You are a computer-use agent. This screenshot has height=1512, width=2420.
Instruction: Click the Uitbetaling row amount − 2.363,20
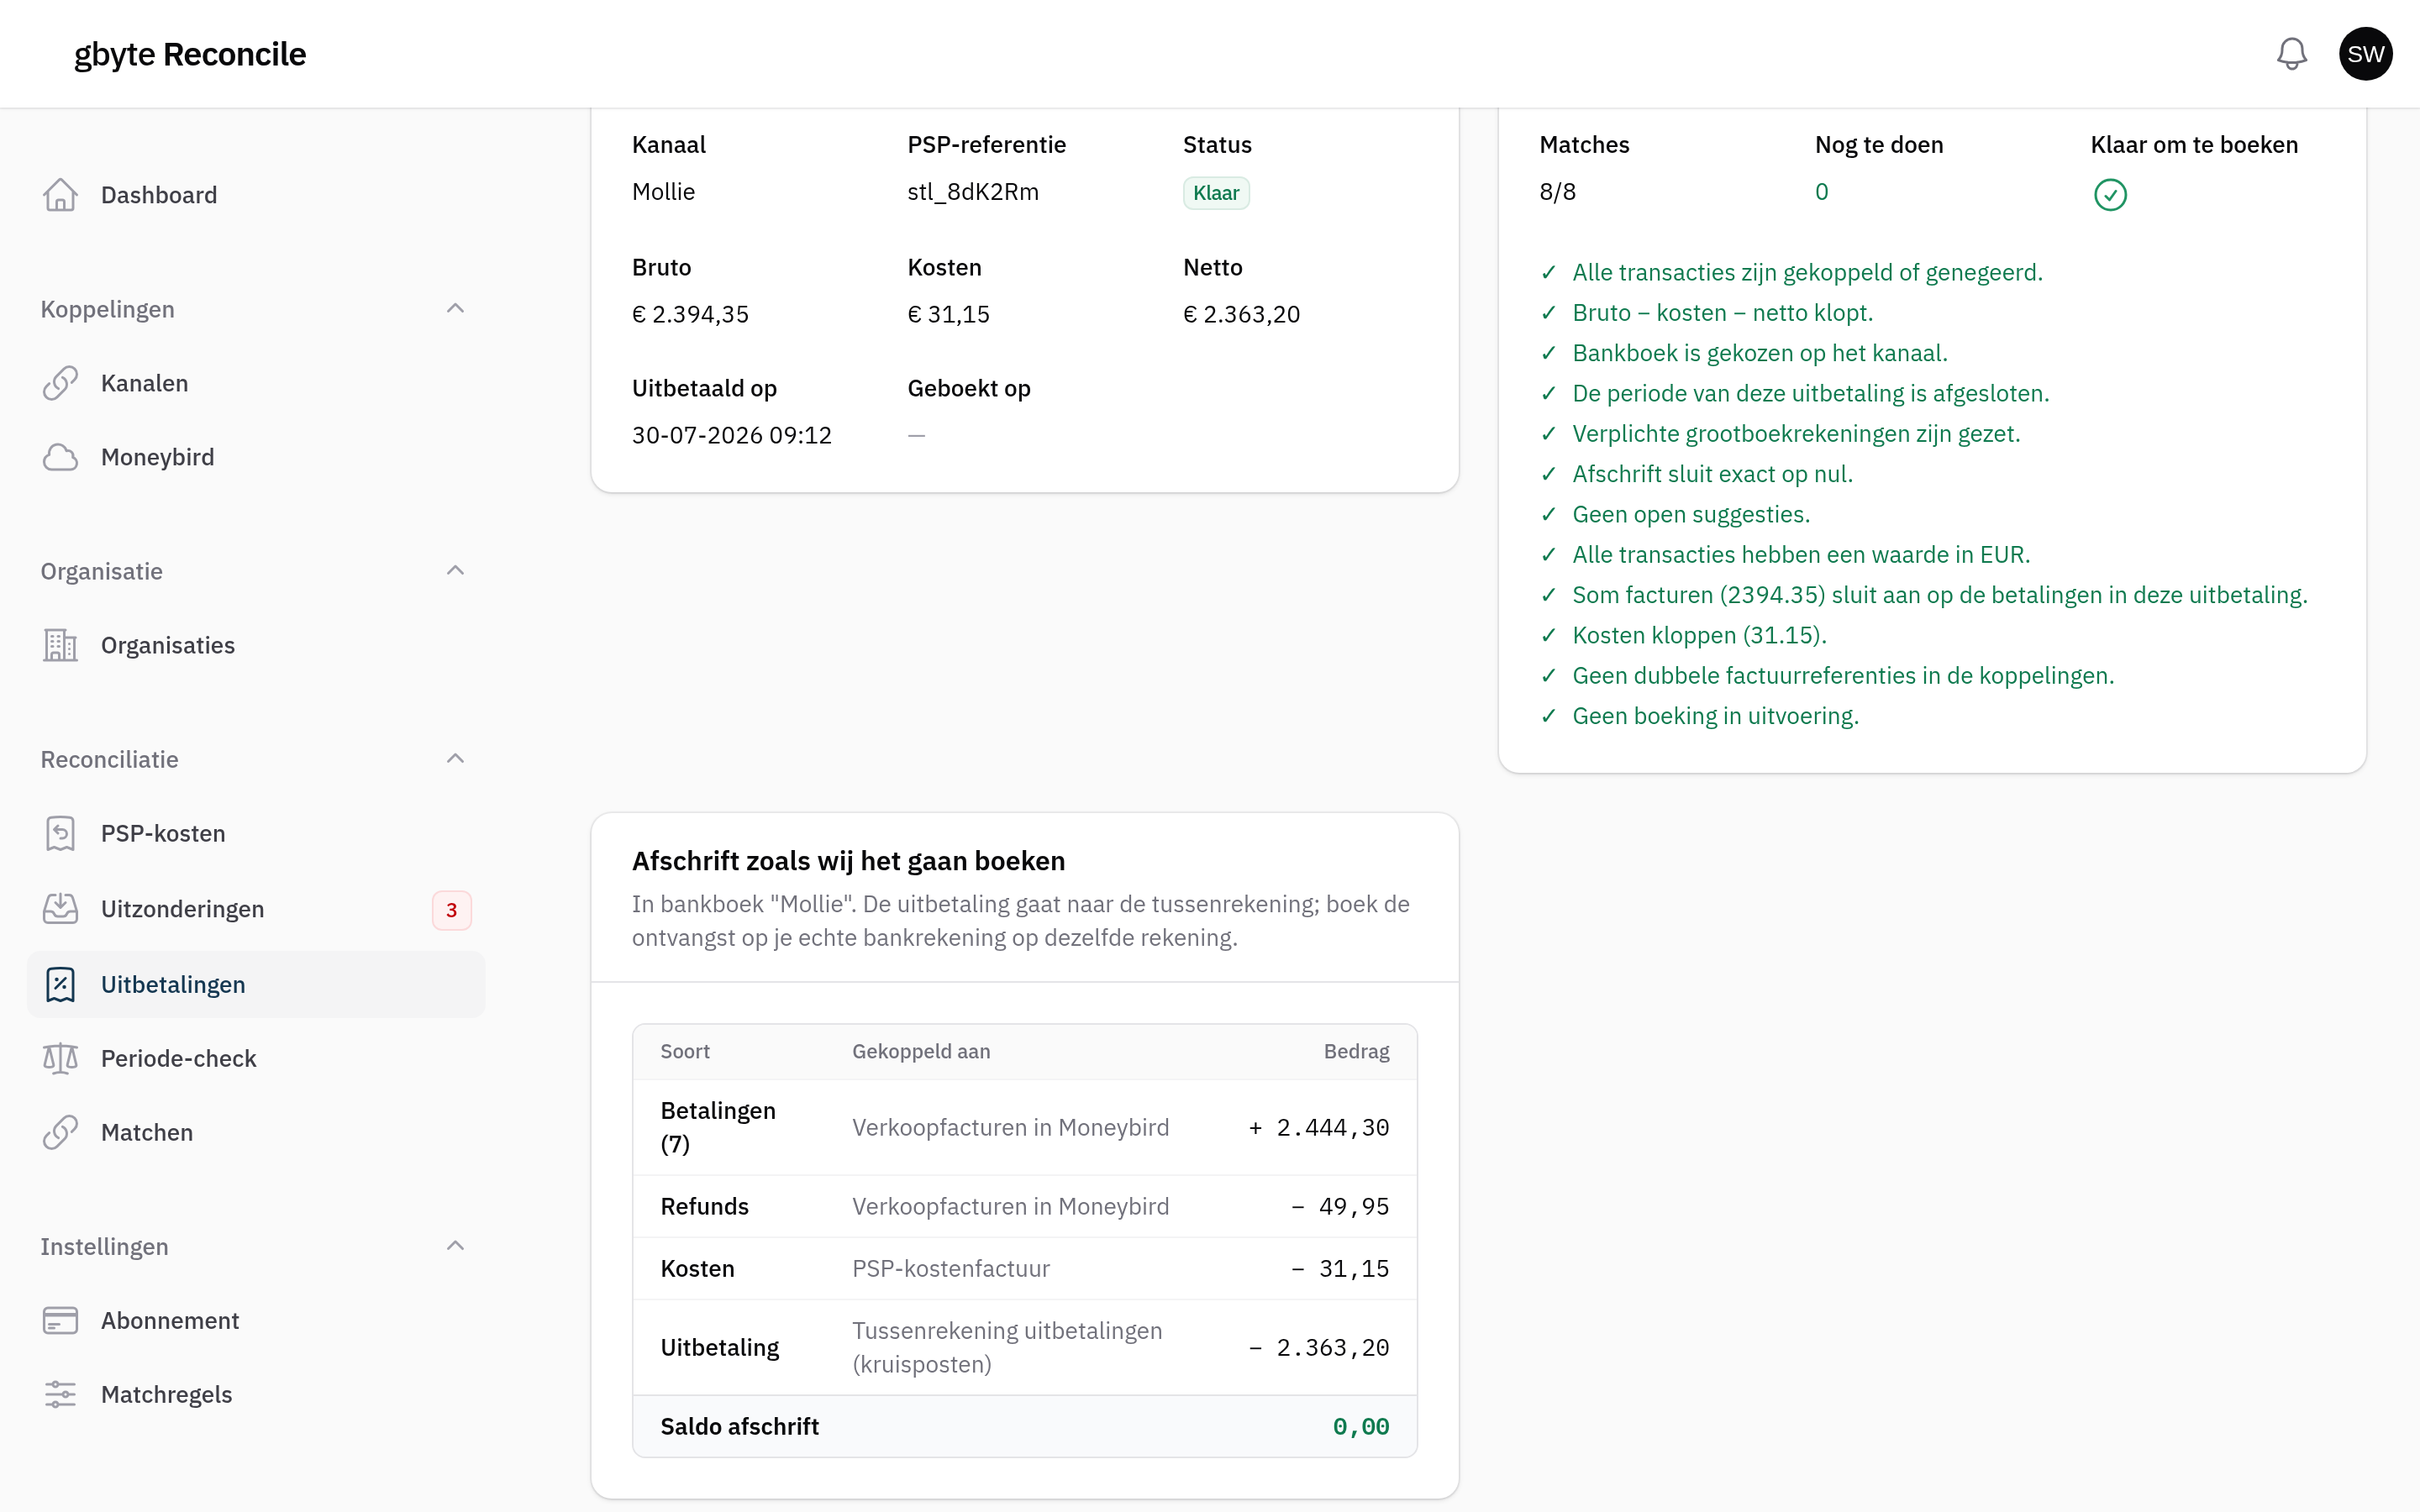point(1318,1347)
